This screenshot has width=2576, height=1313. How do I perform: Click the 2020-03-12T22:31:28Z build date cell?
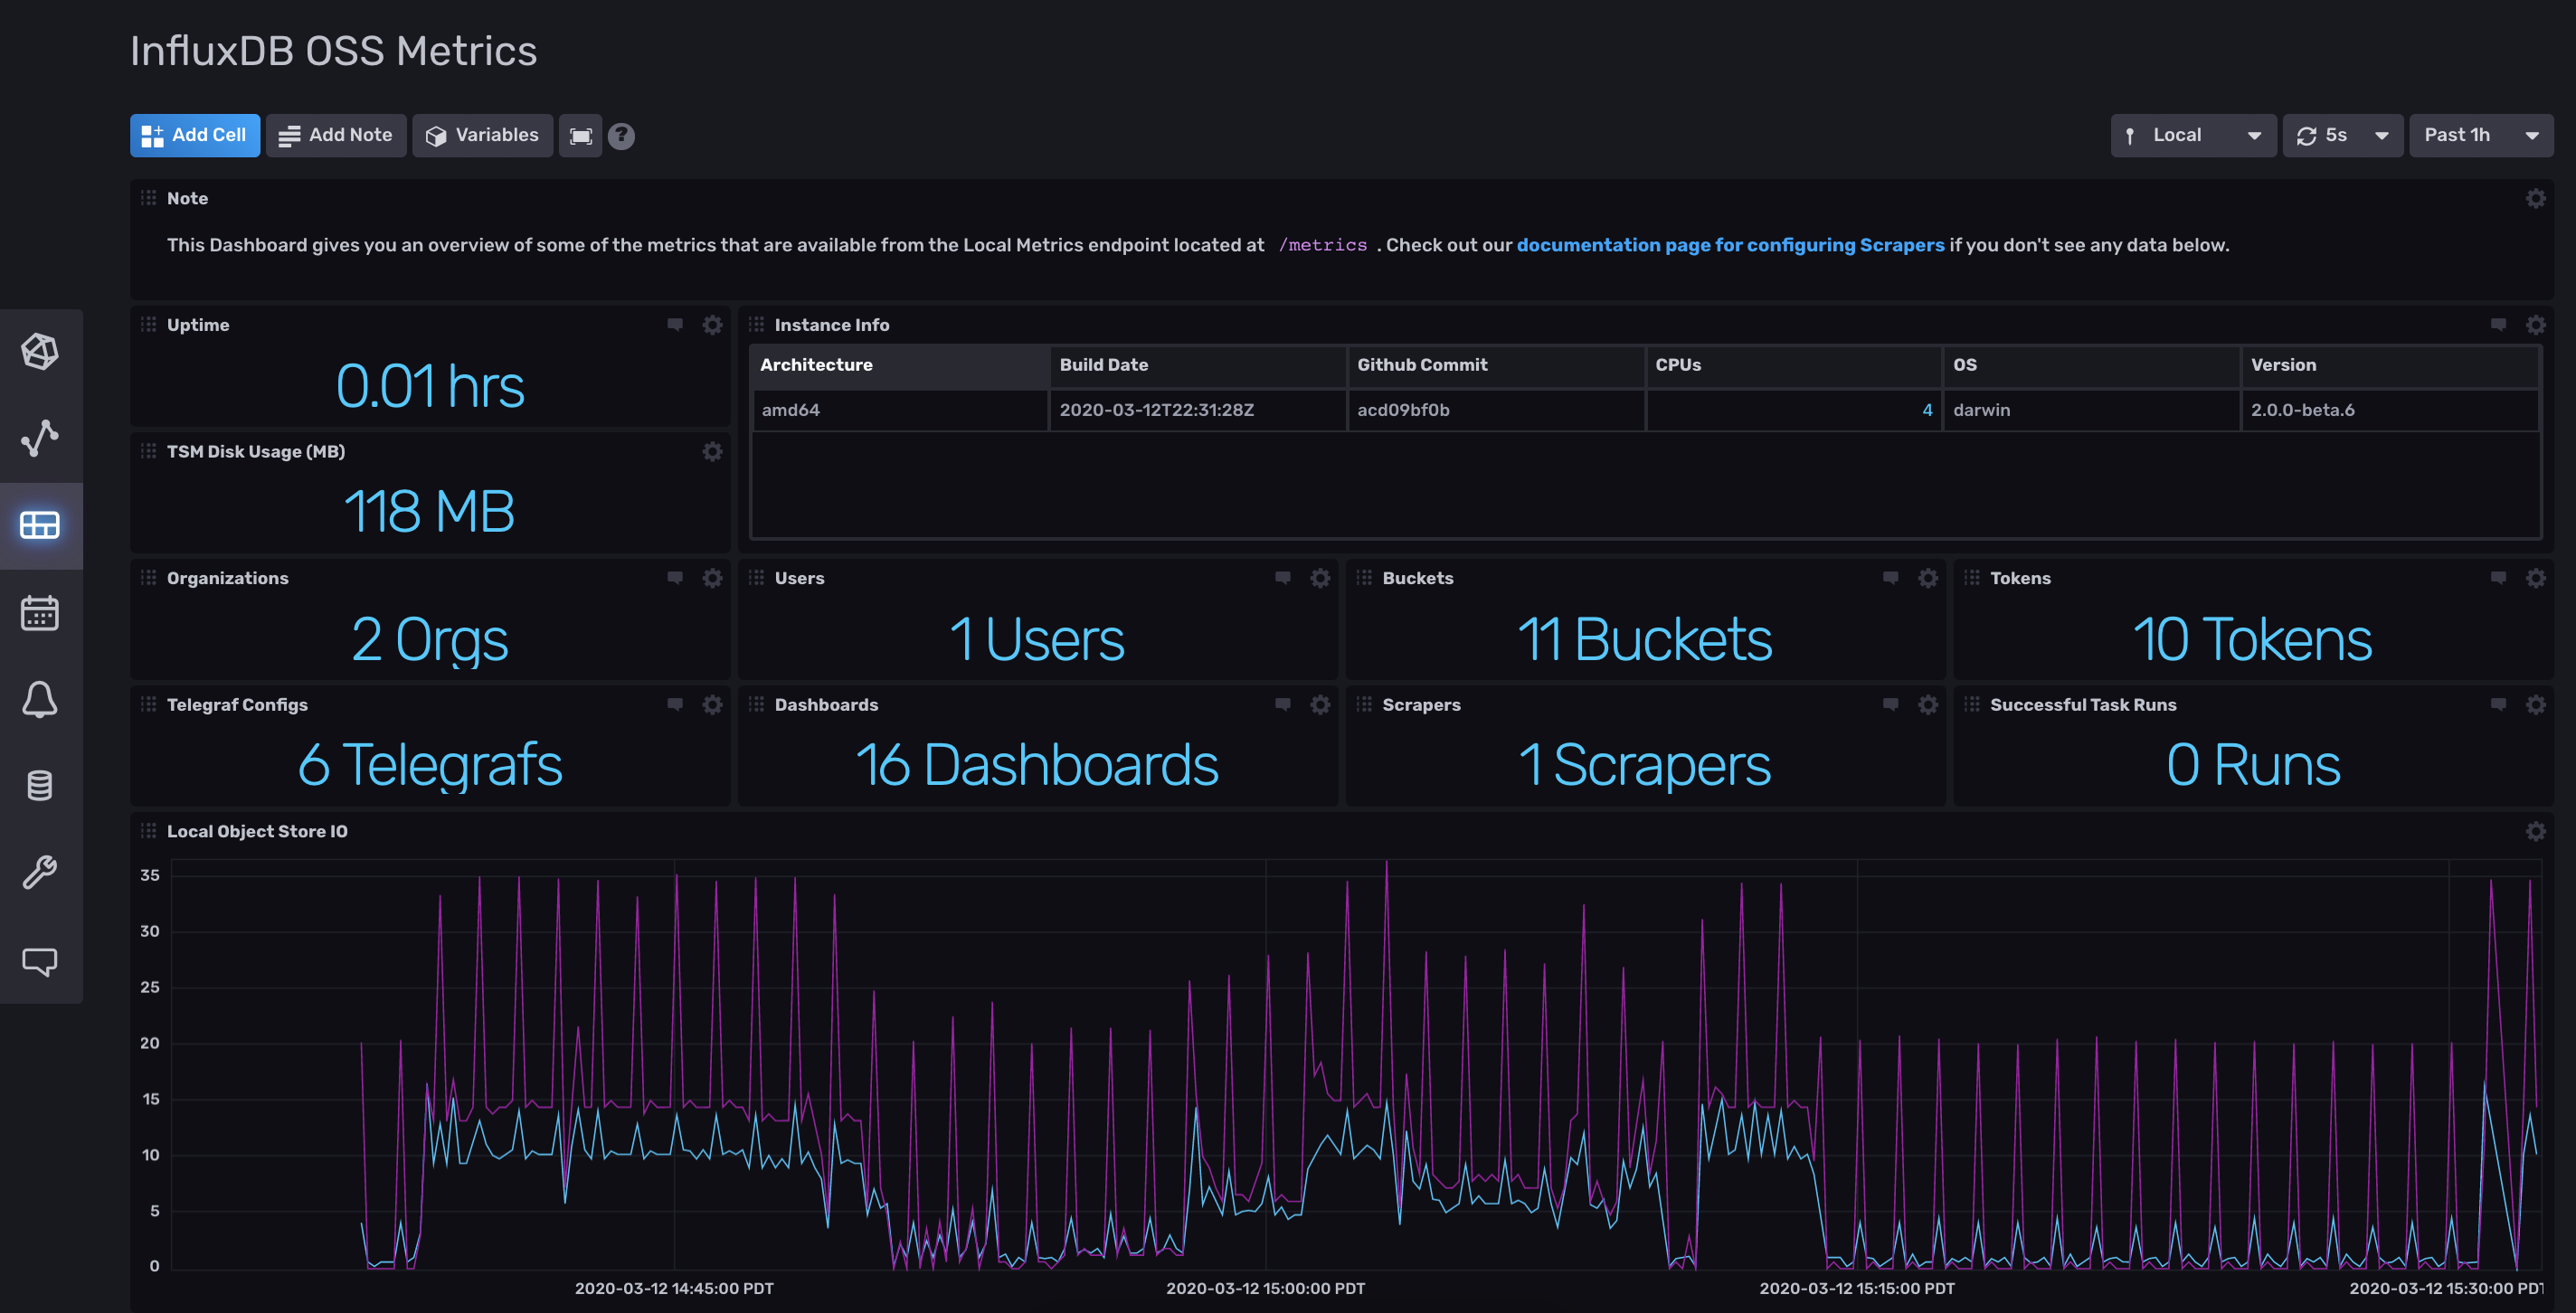pyautogui.click(x=1197, y=410)
